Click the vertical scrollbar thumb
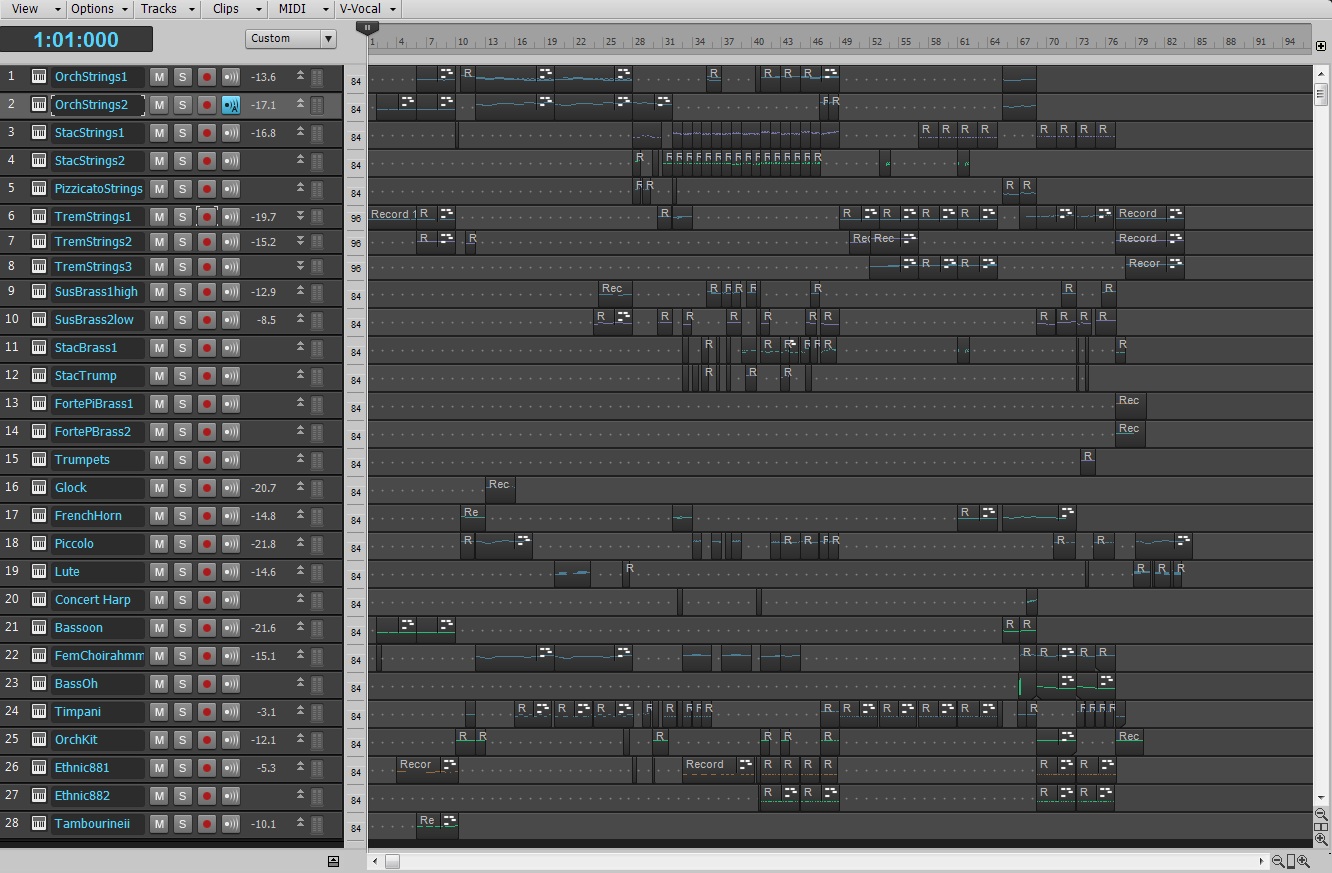 click(1321, 93)
